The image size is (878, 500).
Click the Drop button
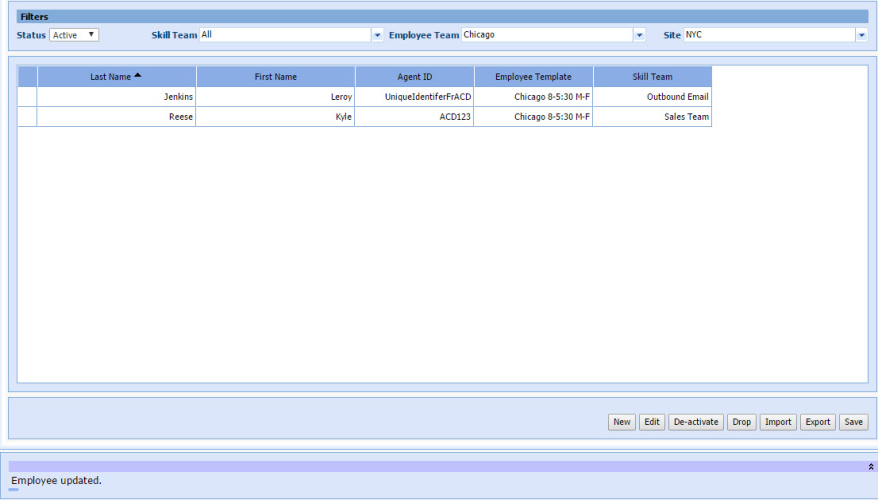(741, 422)
